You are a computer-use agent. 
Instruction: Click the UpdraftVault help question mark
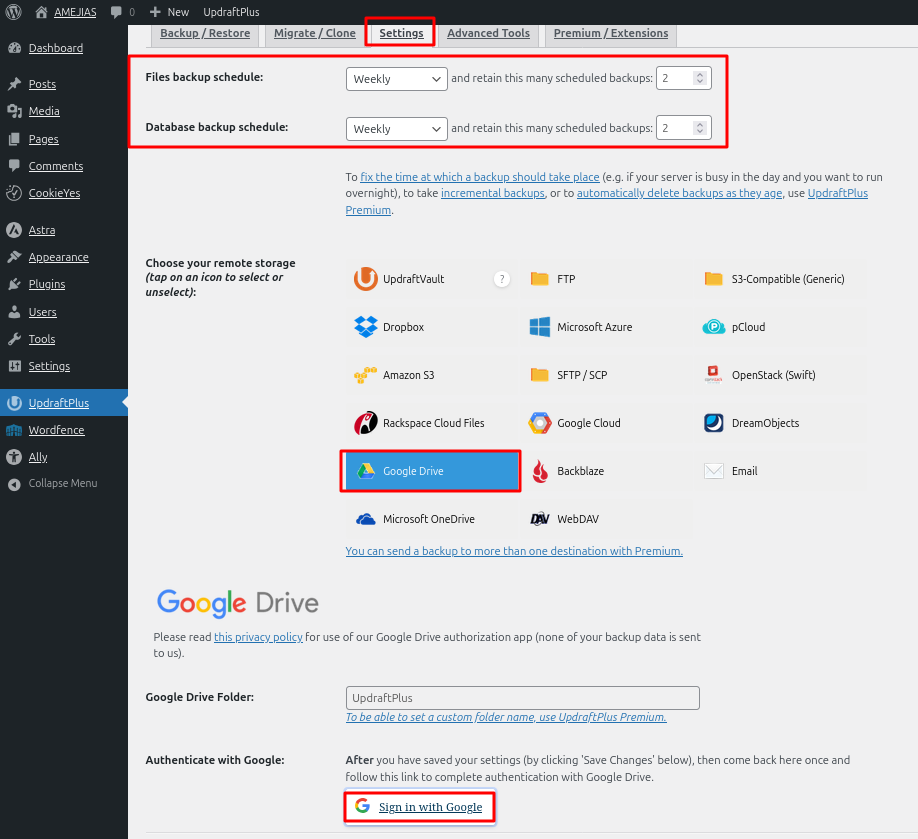(502, 279)
